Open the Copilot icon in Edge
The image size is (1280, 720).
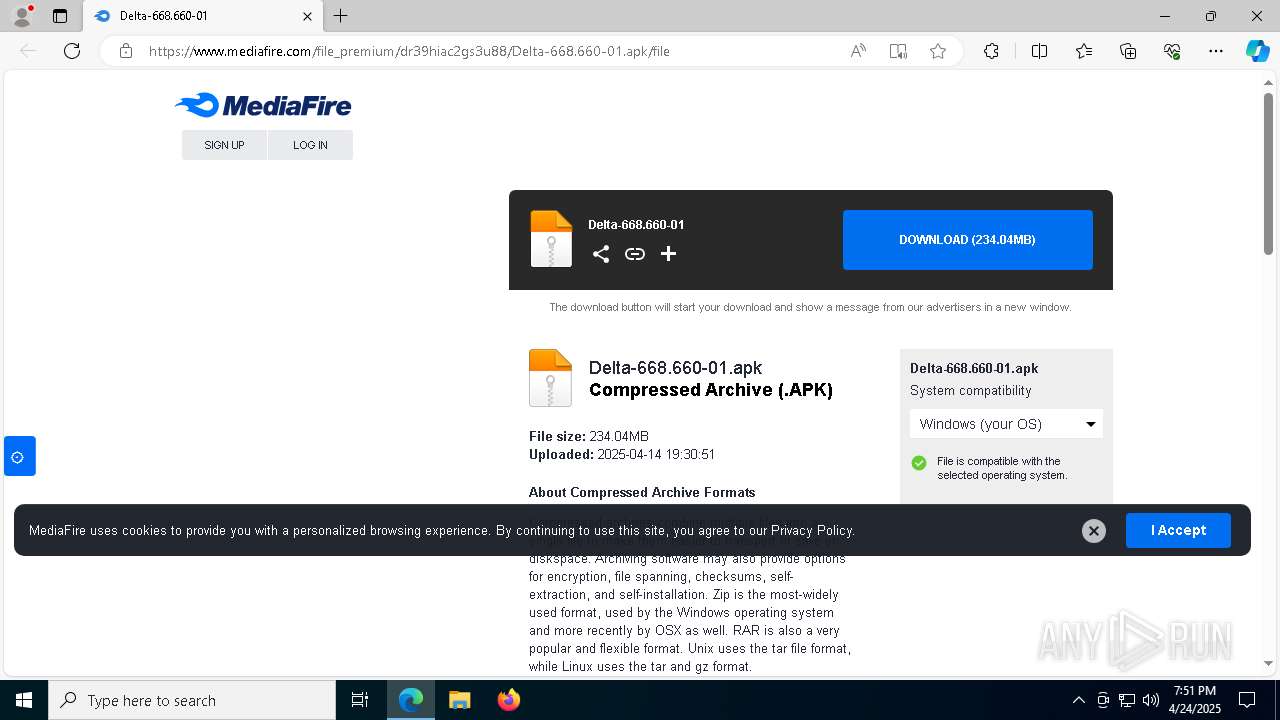click(1257, 51)
